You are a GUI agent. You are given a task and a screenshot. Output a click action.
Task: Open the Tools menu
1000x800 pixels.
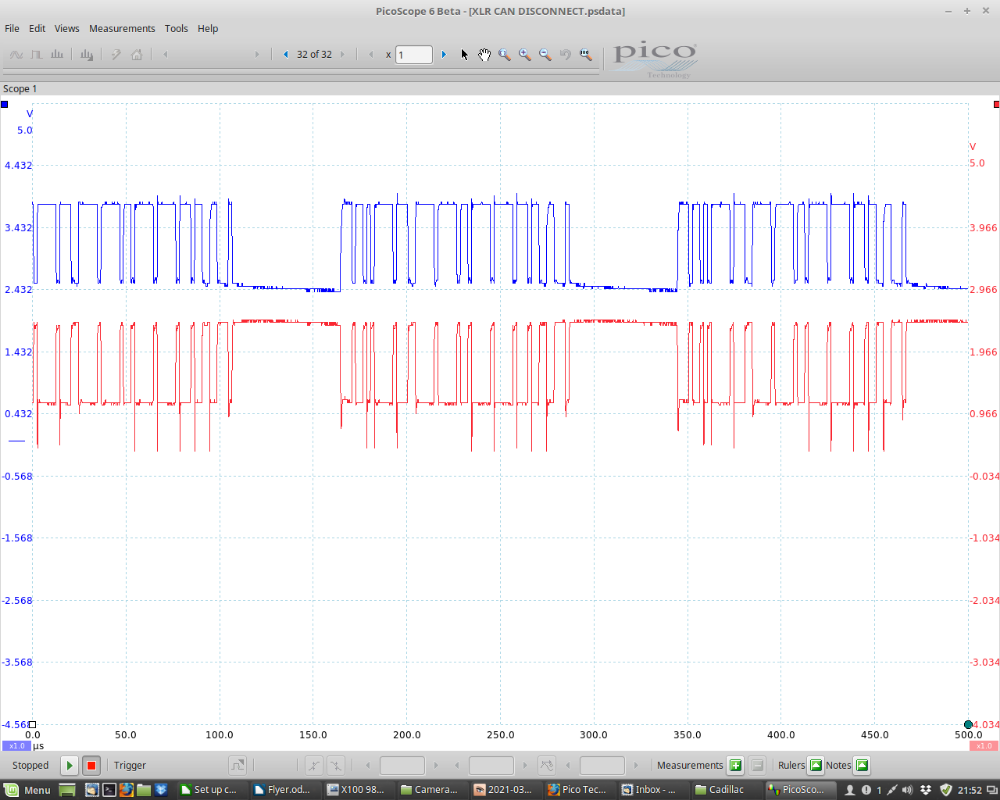176,29
